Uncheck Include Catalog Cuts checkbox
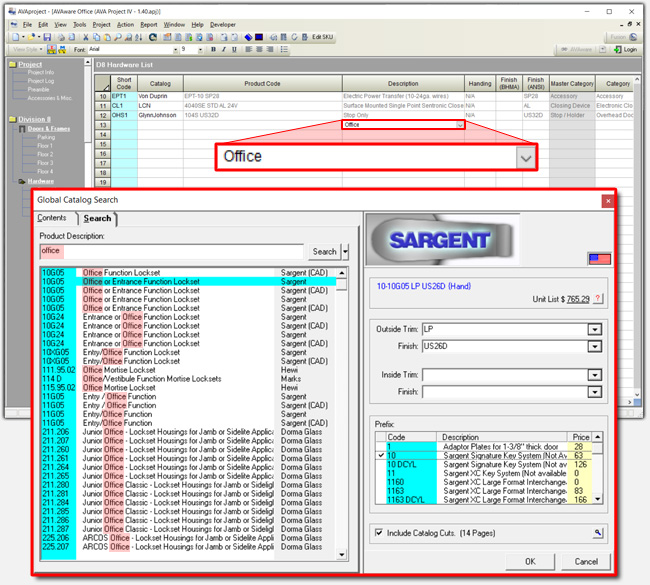Image resolution: width=650 pixels, height=585 pixels. [378, 533]
